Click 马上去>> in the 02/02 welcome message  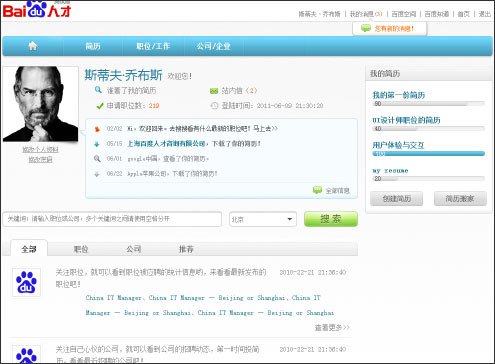[x=265, y=129]
